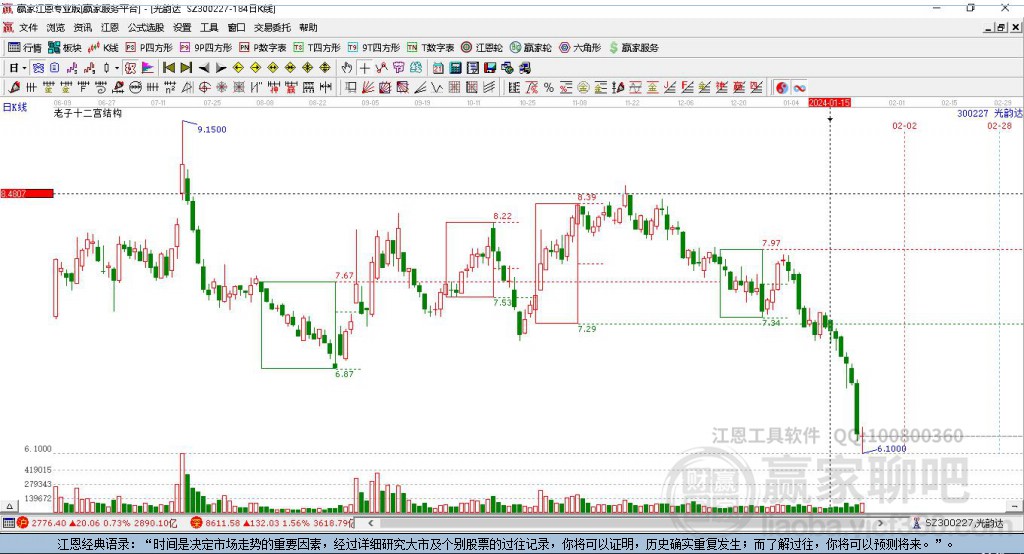The width and height of the screenshot is (1024, 554).
Task: Click the pink trophy icon
Action: tap(398, 68)
